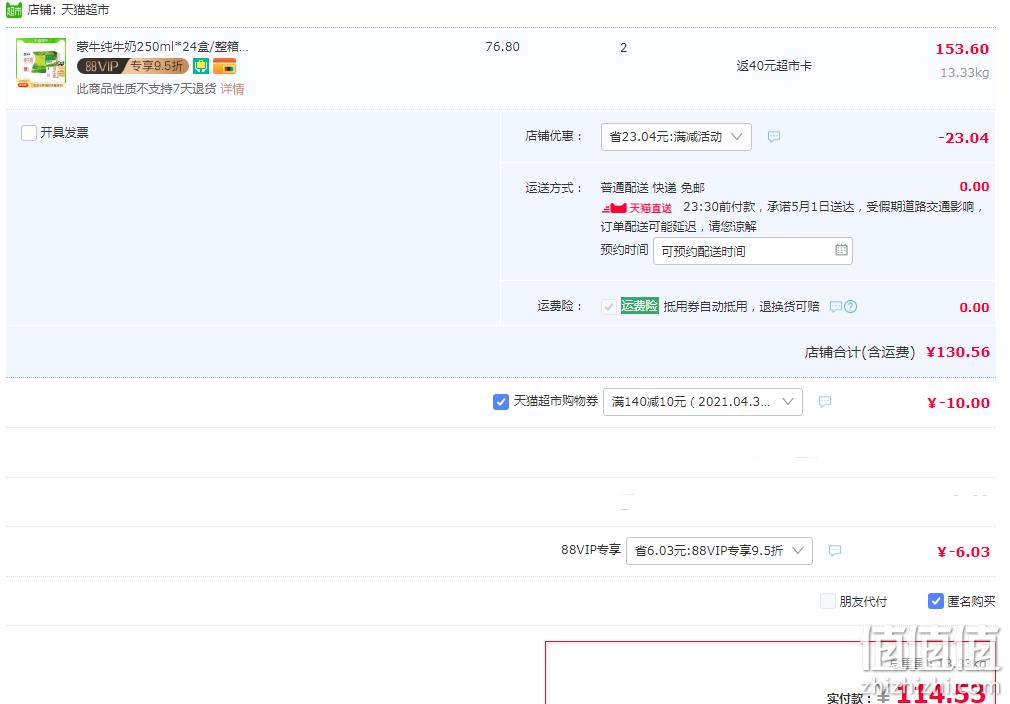Open the Mengniu milk product thumbnail
This screenshot has width=1010, height=704.
pos(41,63)
